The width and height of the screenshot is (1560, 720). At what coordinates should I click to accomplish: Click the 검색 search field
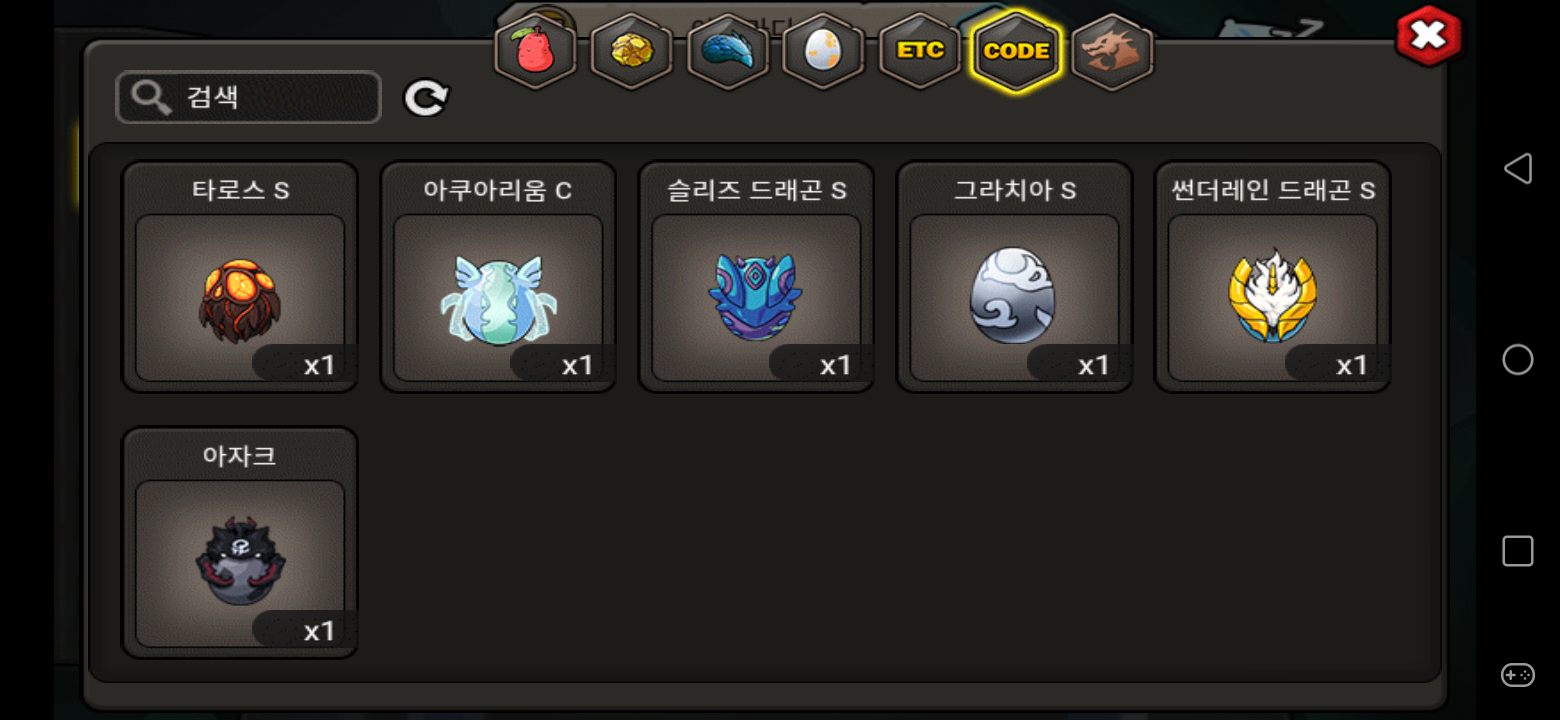(249, 98)
